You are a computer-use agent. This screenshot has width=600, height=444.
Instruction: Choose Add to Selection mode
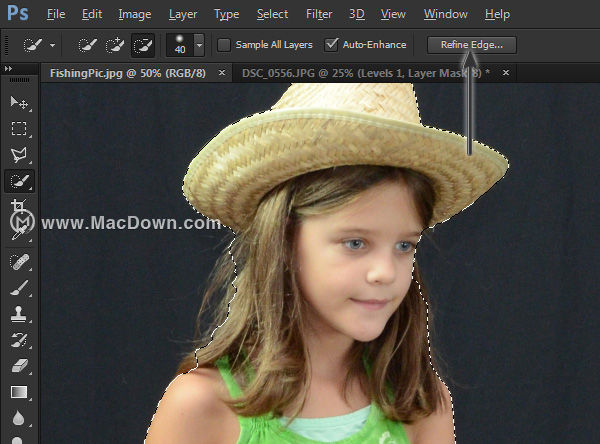click(115, 45)
